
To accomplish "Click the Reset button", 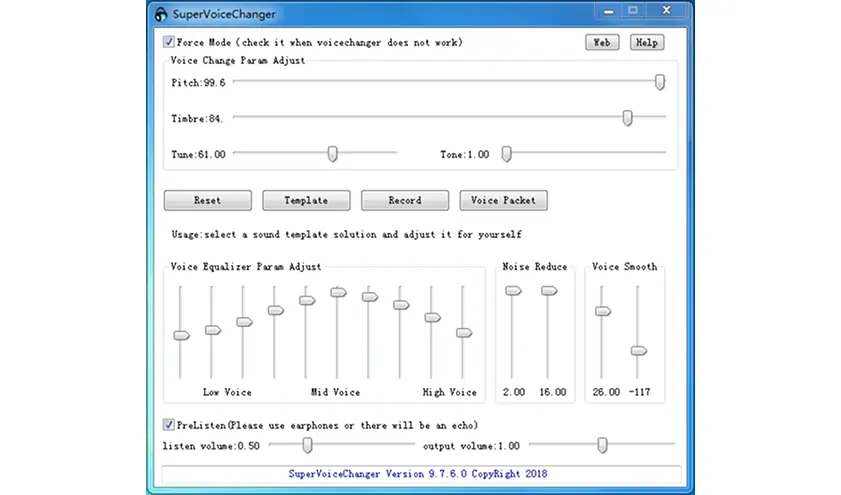I will pos(208,200).
